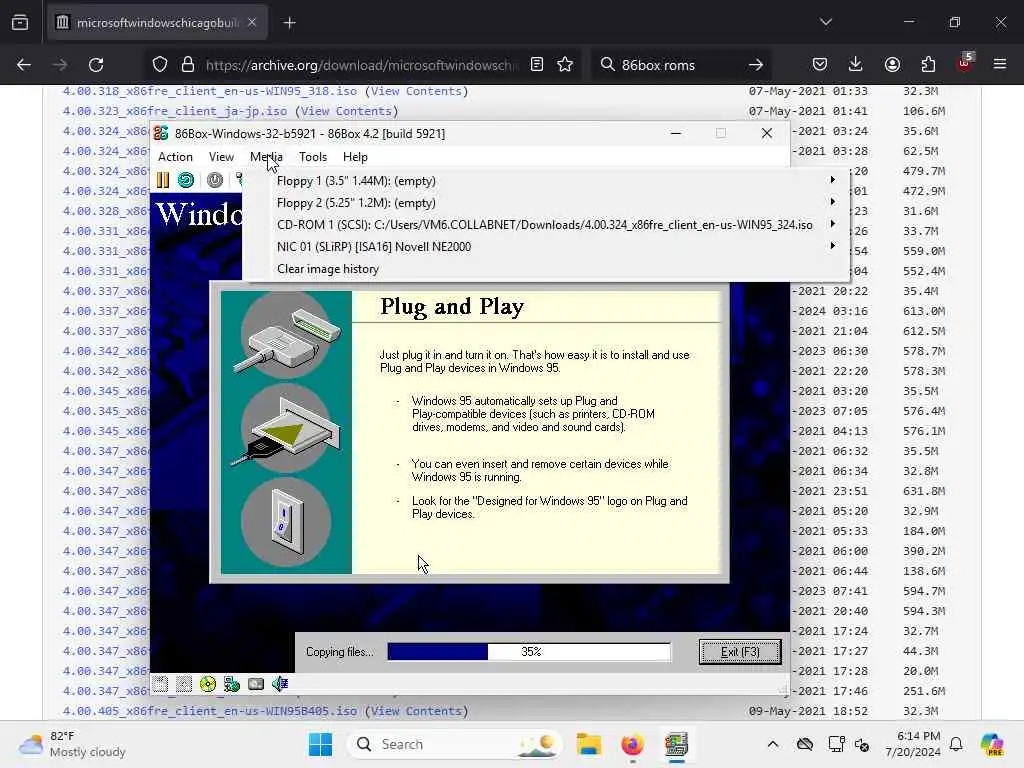Select CD-ROM 1 (SCSI) menu entry
1024x768 pixels.
[546, 225]
